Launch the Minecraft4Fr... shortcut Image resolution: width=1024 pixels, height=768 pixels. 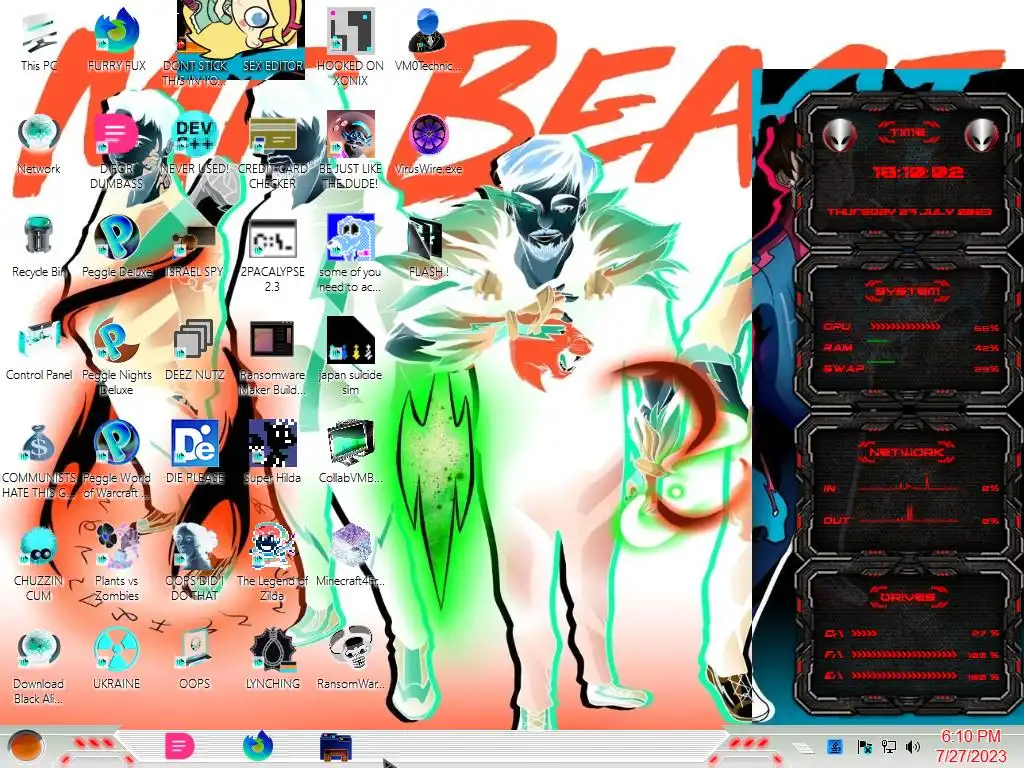pos(350,556)
